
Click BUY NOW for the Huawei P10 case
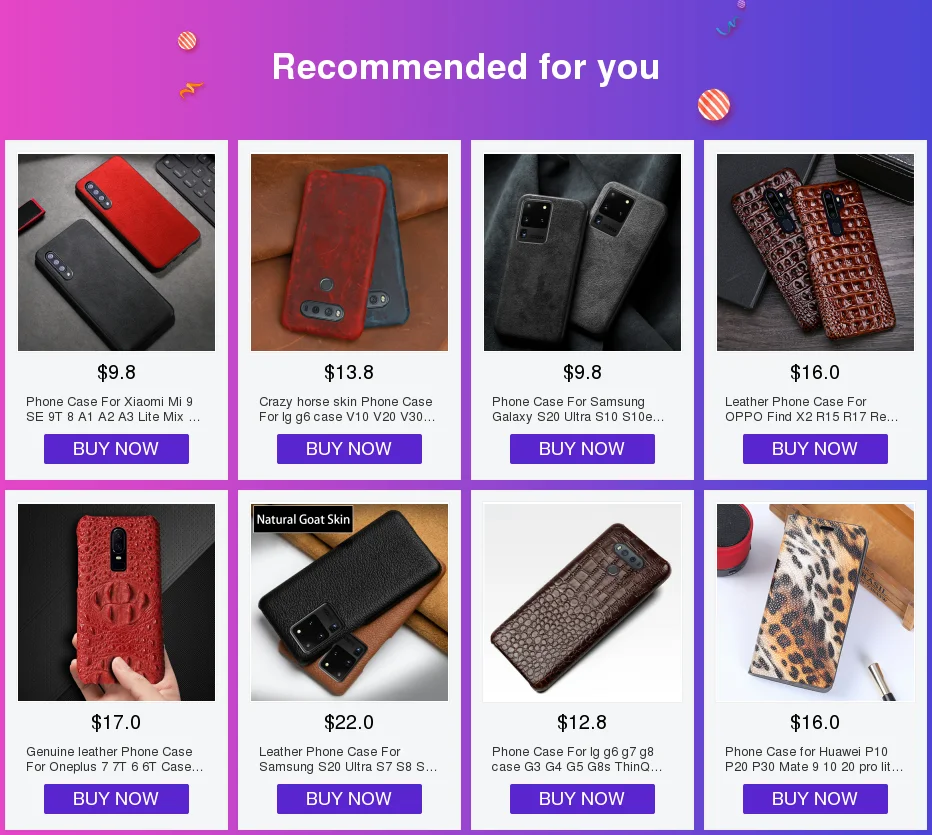coord(816,799)
